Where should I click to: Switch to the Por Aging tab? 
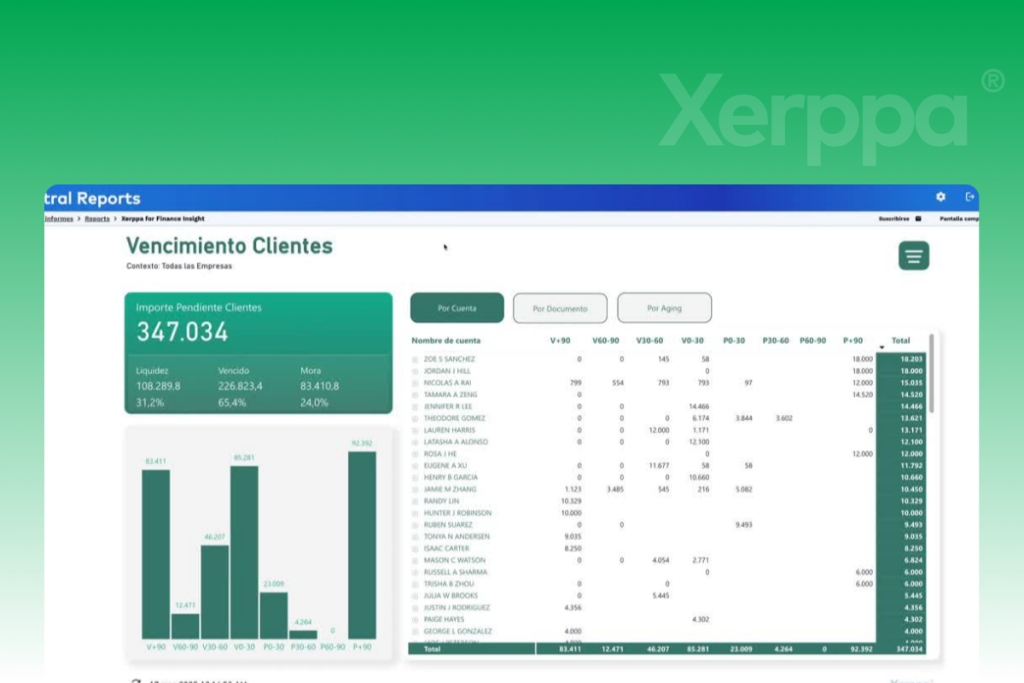(664, 308)
